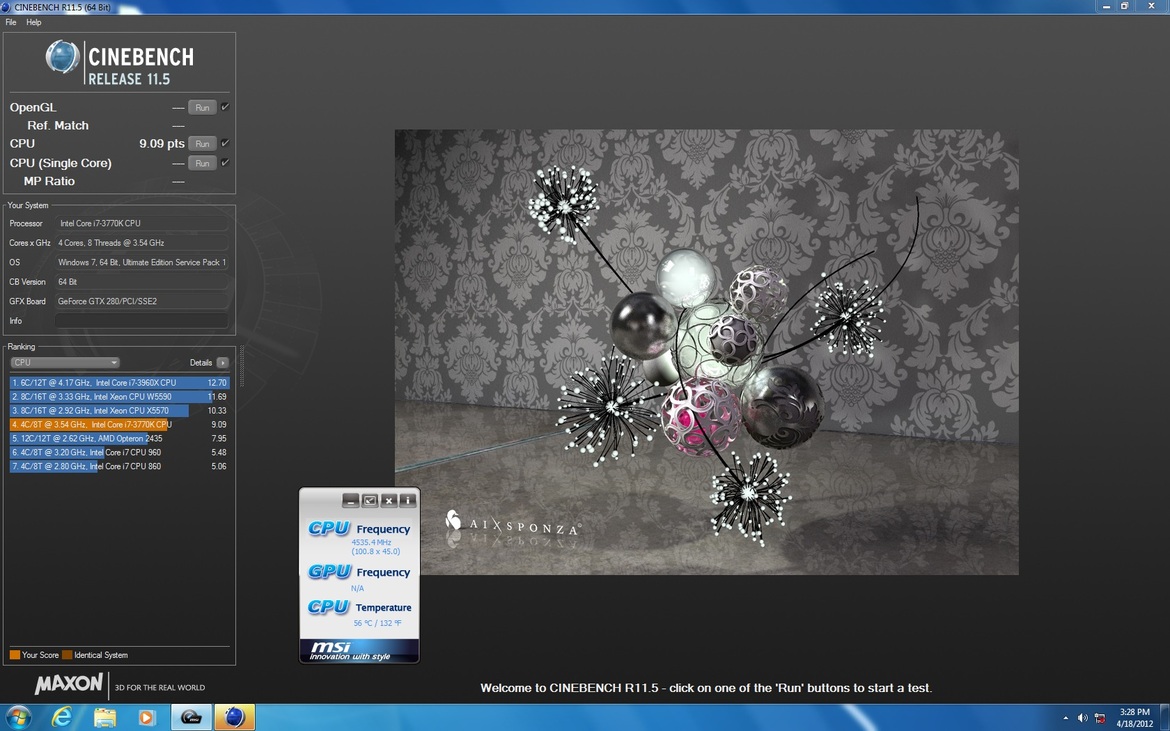The height and width of the screenshot is (731, 1170).
Task: Open the MSI widget info button
Action: (407, 501)
